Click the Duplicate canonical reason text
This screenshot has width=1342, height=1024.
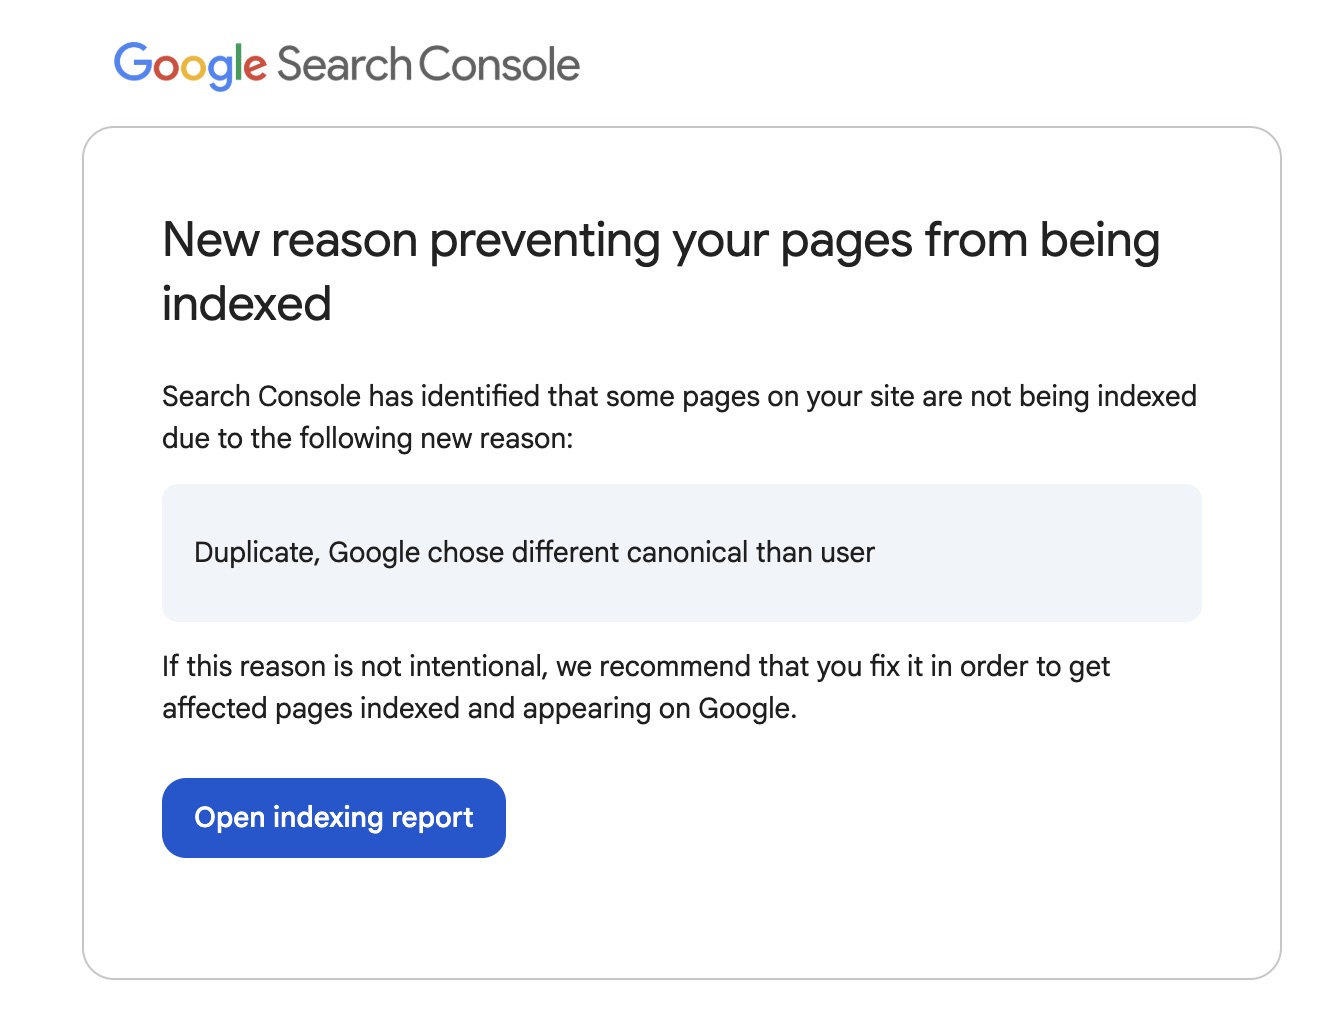pos(534,553)
